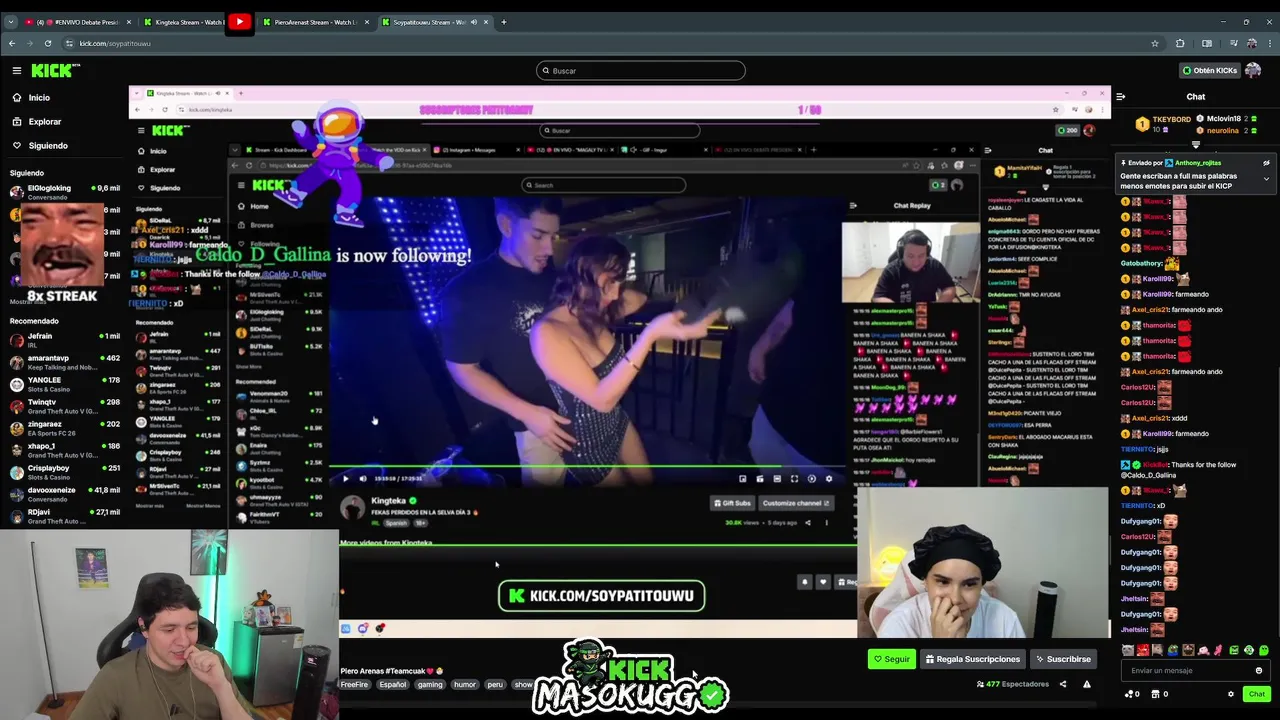Image resolution: width=1280 pixels, height=720 pixels.
Task: Hide the pinned message from Anthony_rojitas
Action: [x=1266, y=163]
